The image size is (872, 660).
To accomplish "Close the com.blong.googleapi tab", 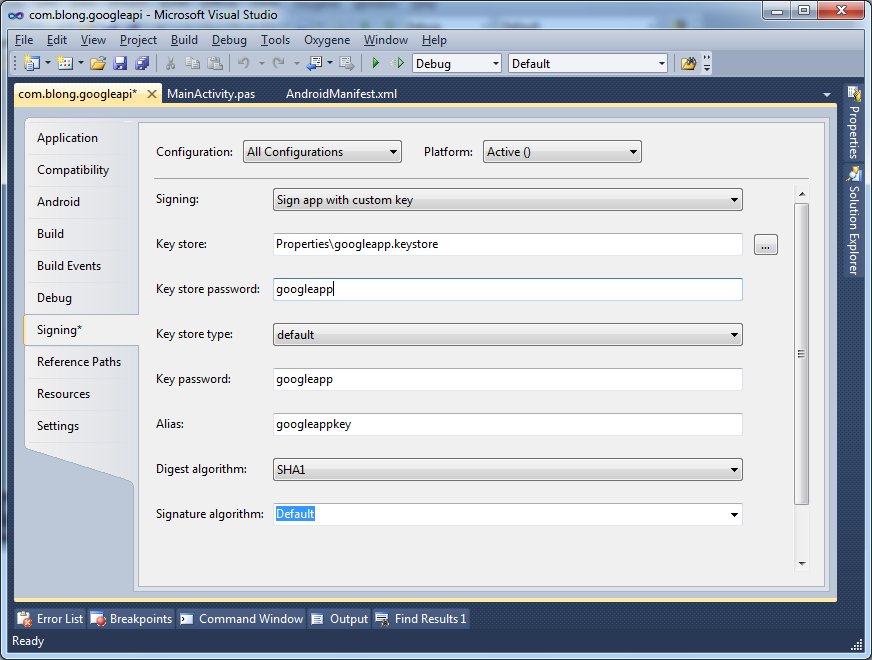I will (x=152, y=94).
